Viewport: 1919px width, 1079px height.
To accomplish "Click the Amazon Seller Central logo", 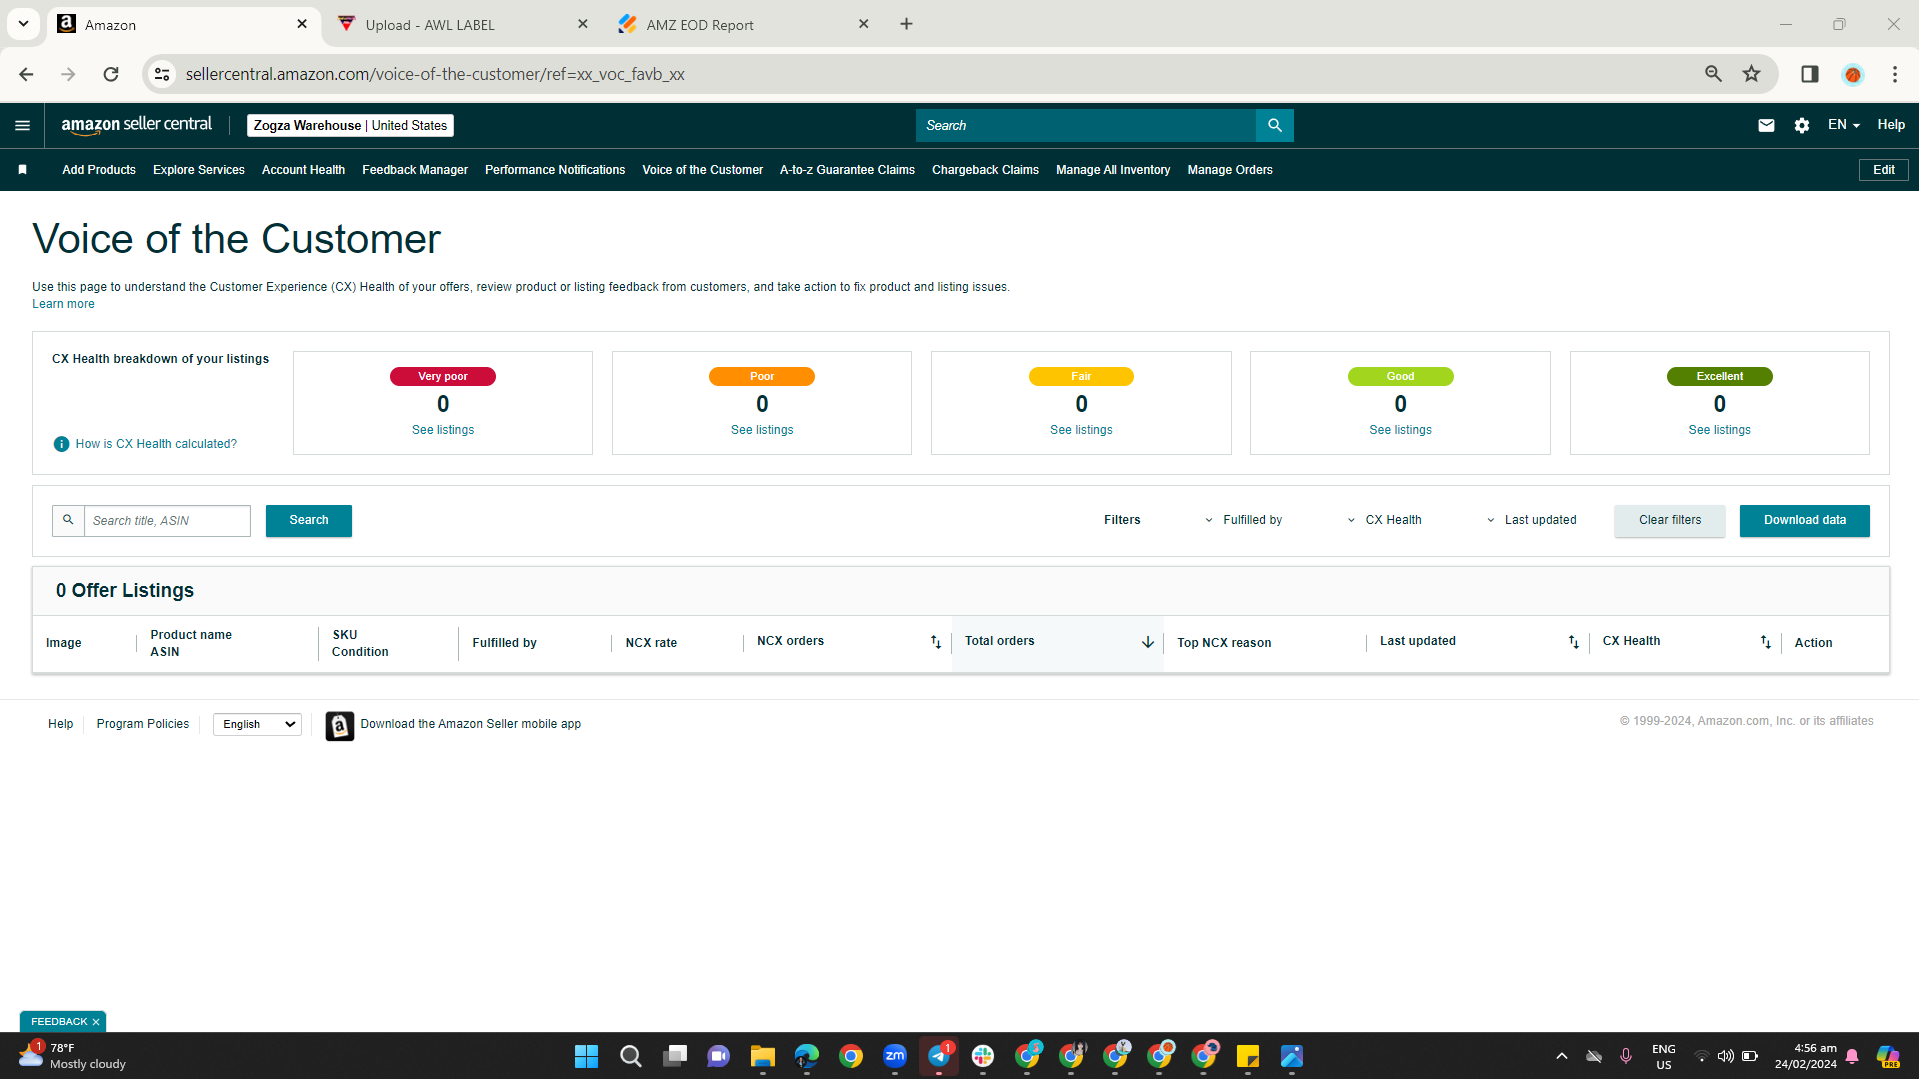I will pos(137,125).
